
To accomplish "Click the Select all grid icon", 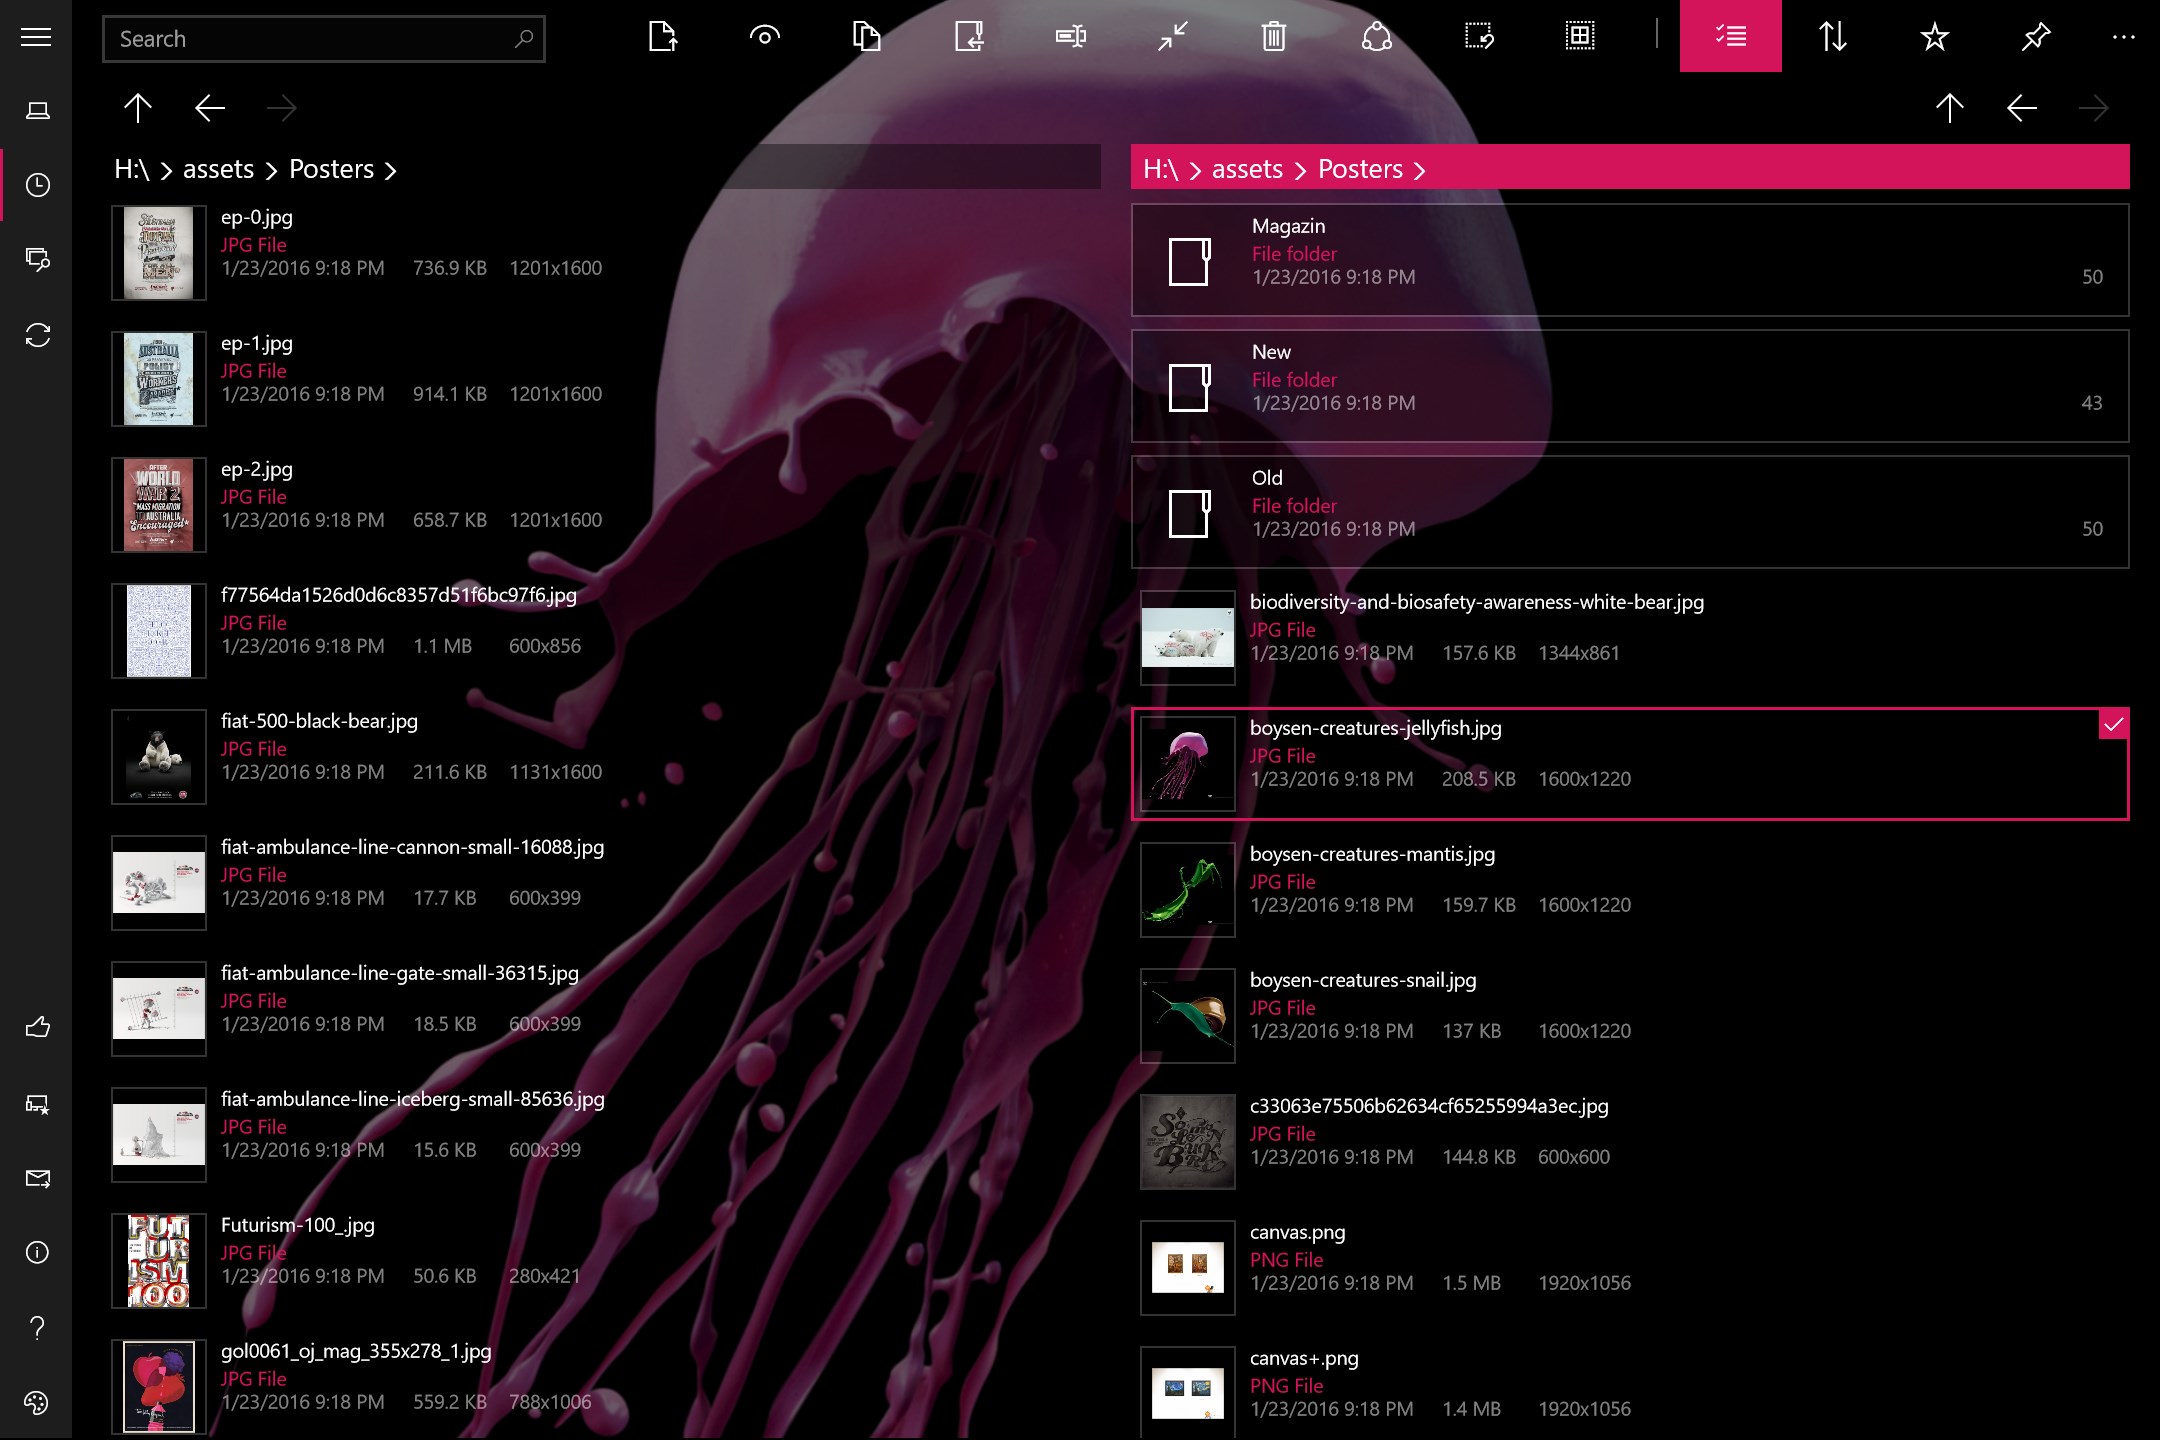I will point(1579,37).
